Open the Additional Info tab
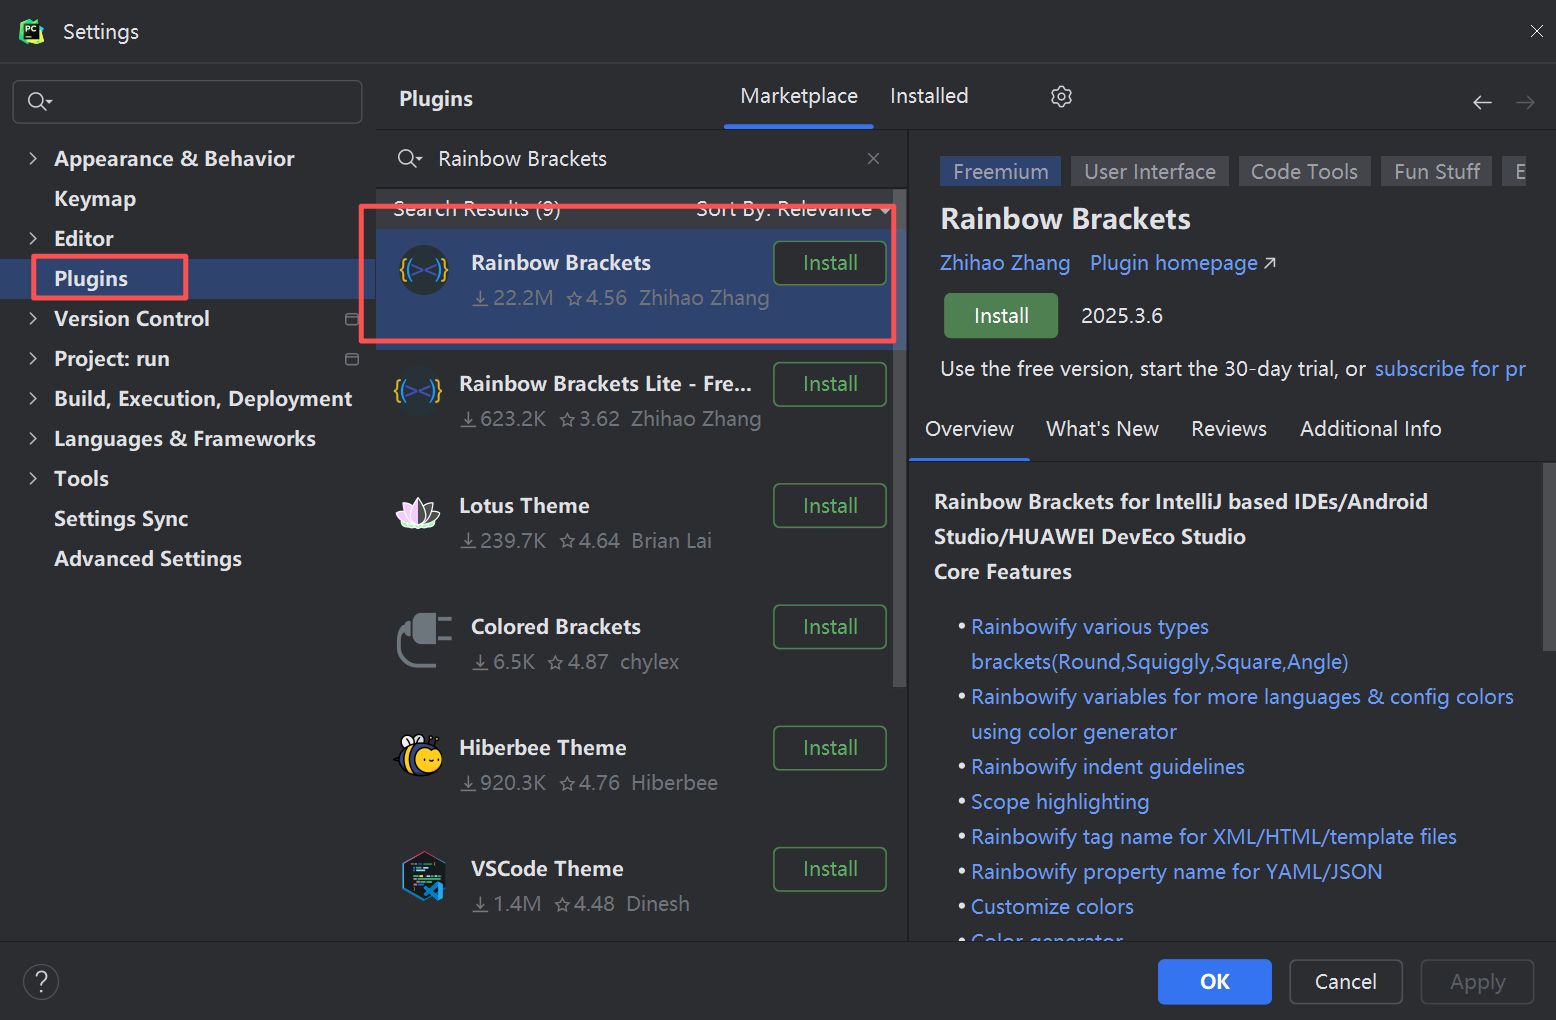The height and width of the screenshot is (1020, 1556). pyautogui.click(x=1370, y=429)
